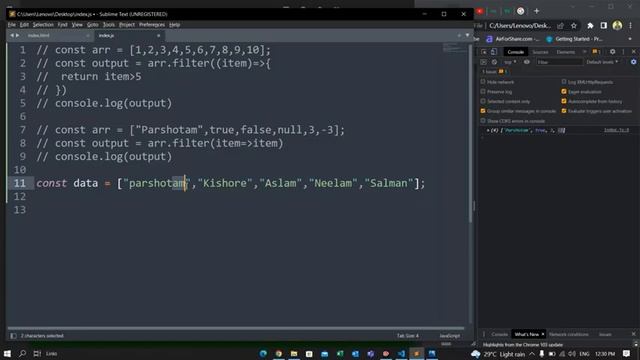Image resolution: width=640 pixels, height=360 pixels.
Task: Open the Project menu
Action: [x=127, y=25]
